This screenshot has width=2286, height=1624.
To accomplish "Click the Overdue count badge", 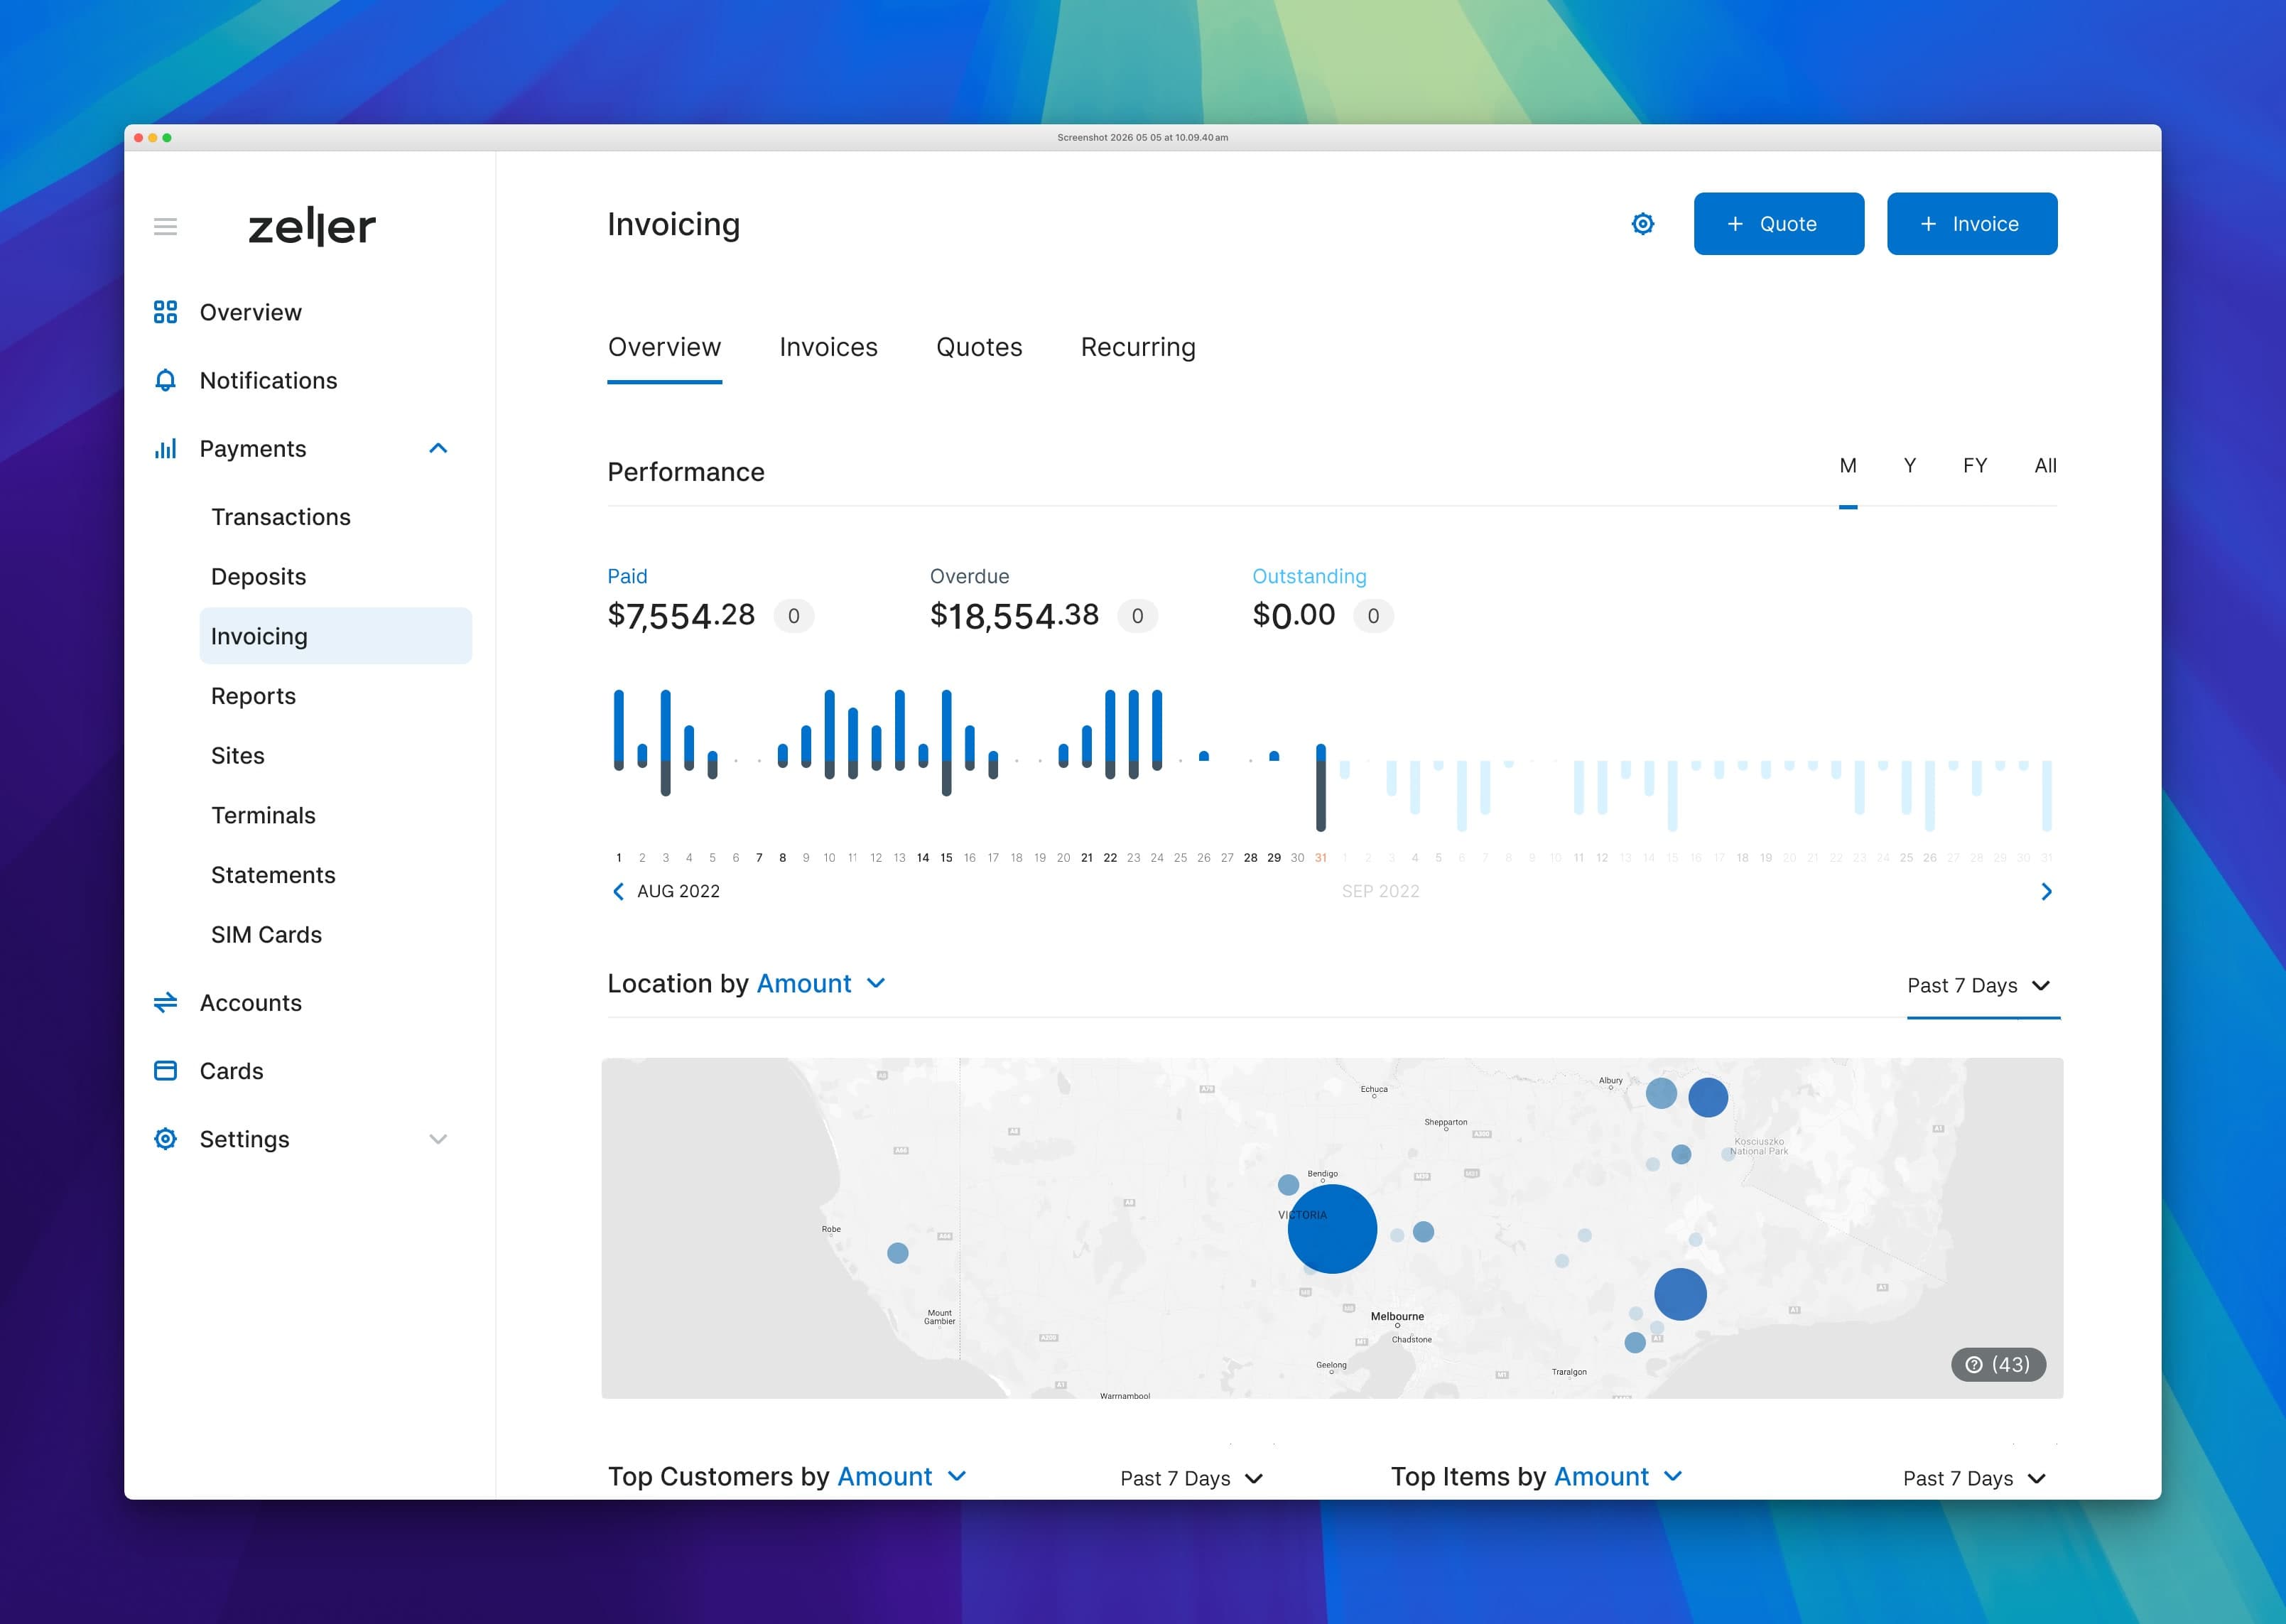I will (x=1137, y=616).
